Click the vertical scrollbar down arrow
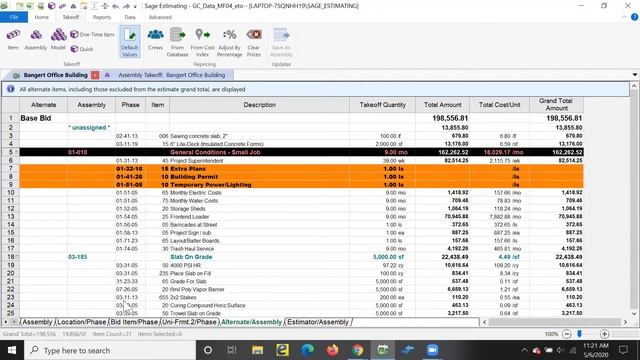This screenshot has width=640, height=360. pyautogui.click(x=634, y=313)
